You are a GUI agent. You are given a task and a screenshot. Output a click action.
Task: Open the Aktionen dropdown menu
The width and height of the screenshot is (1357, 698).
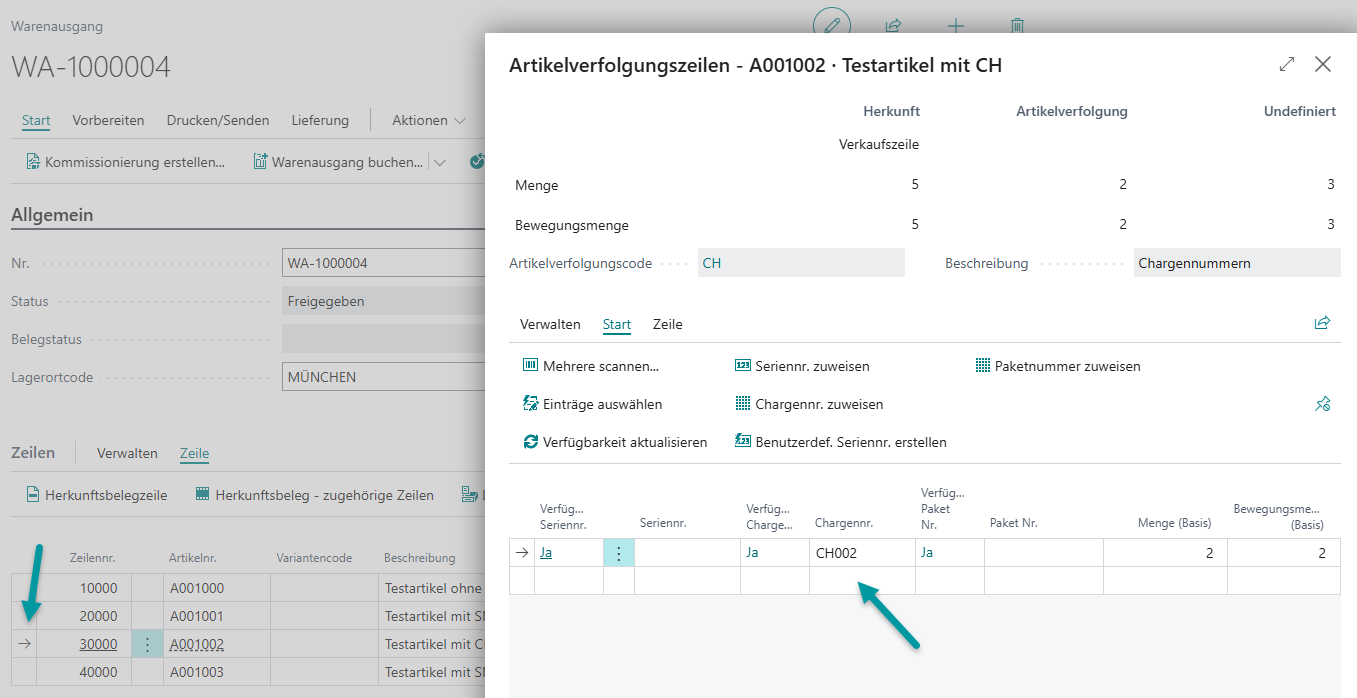coord(428,119)
